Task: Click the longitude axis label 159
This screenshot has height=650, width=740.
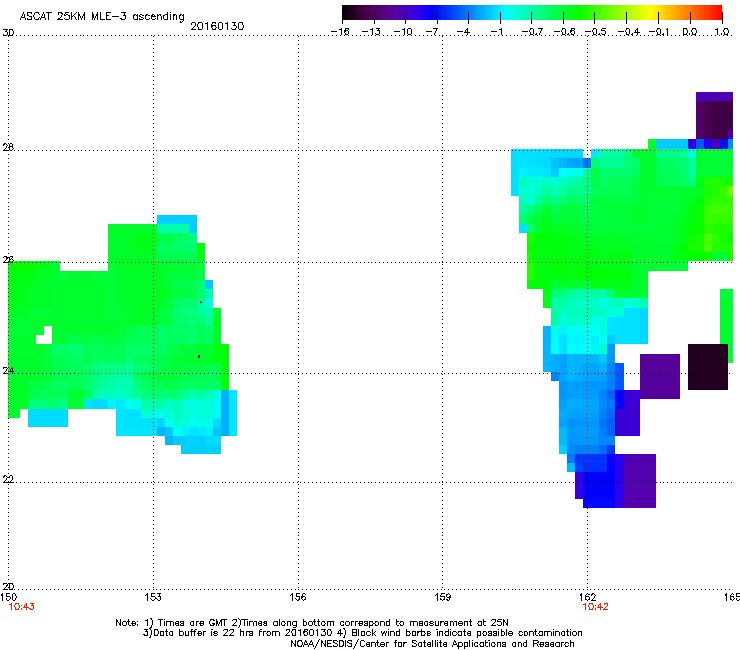Action: coord(442,598)
